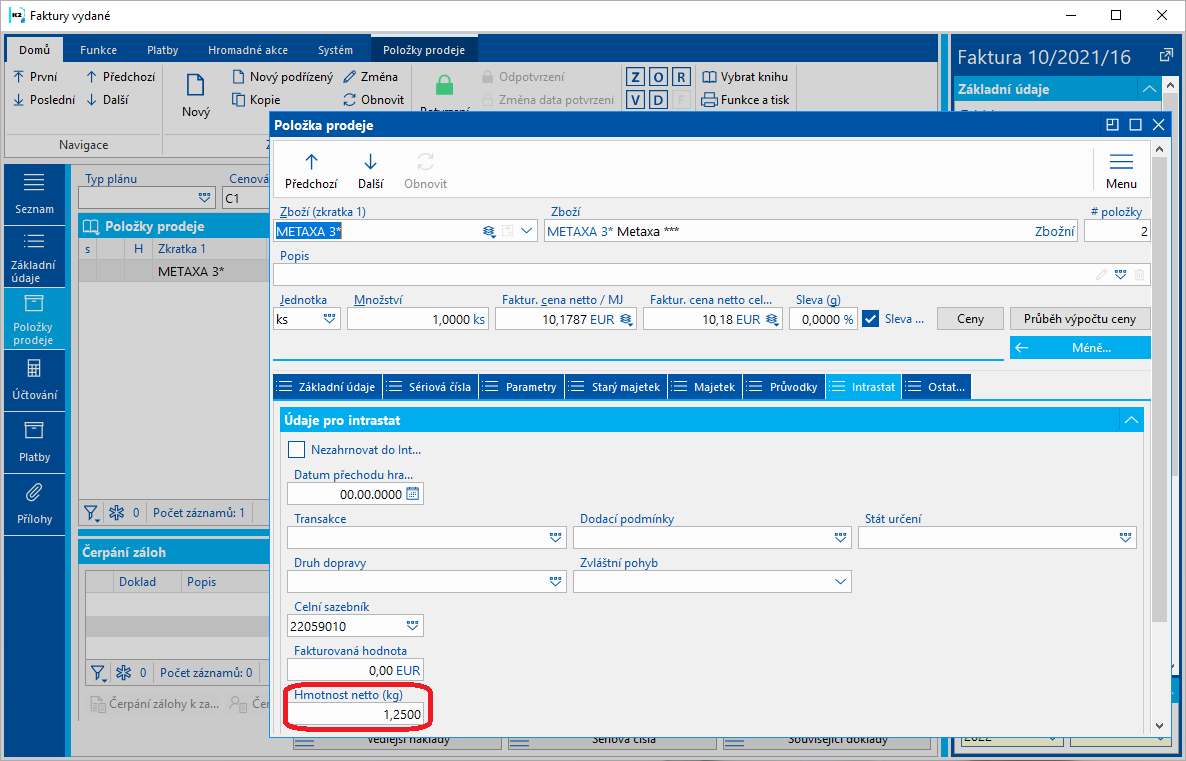Click Vybrat knihu

745,76
